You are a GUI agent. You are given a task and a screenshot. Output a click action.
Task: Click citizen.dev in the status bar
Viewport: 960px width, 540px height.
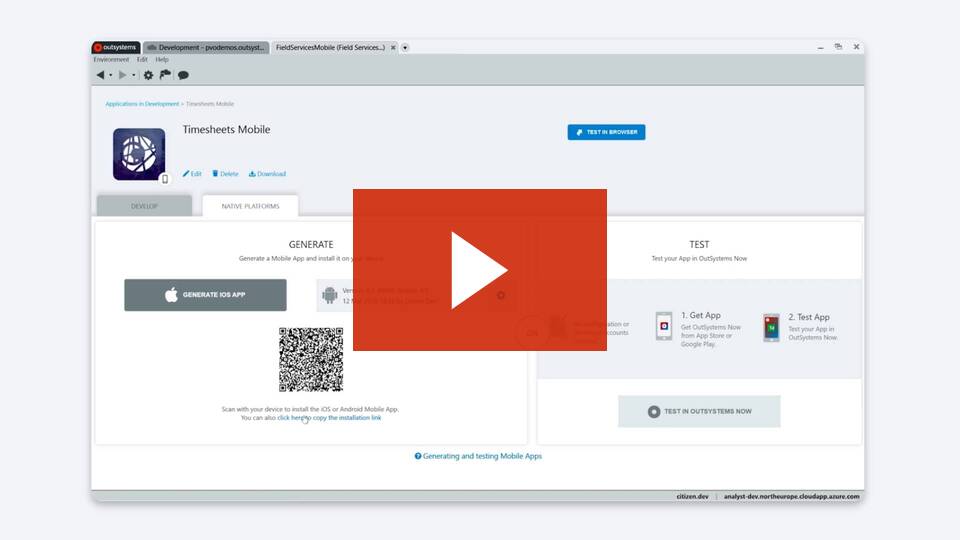pyautogui.click(x=692, y=497)
